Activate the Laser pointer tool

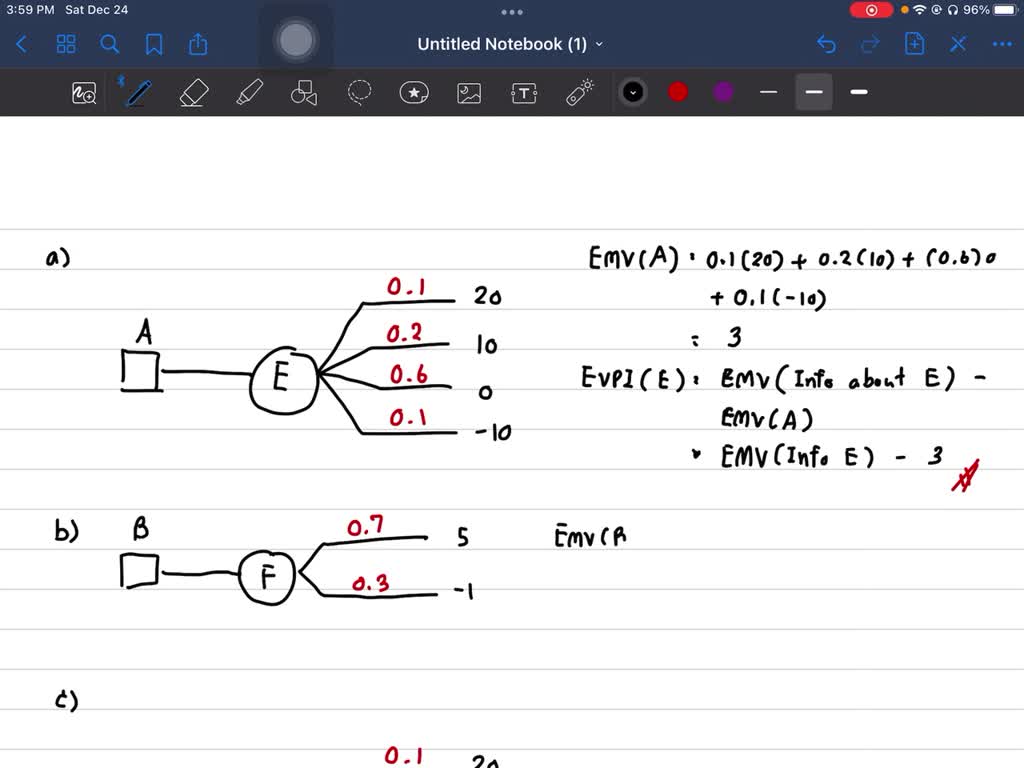click(x=580, y=93)
